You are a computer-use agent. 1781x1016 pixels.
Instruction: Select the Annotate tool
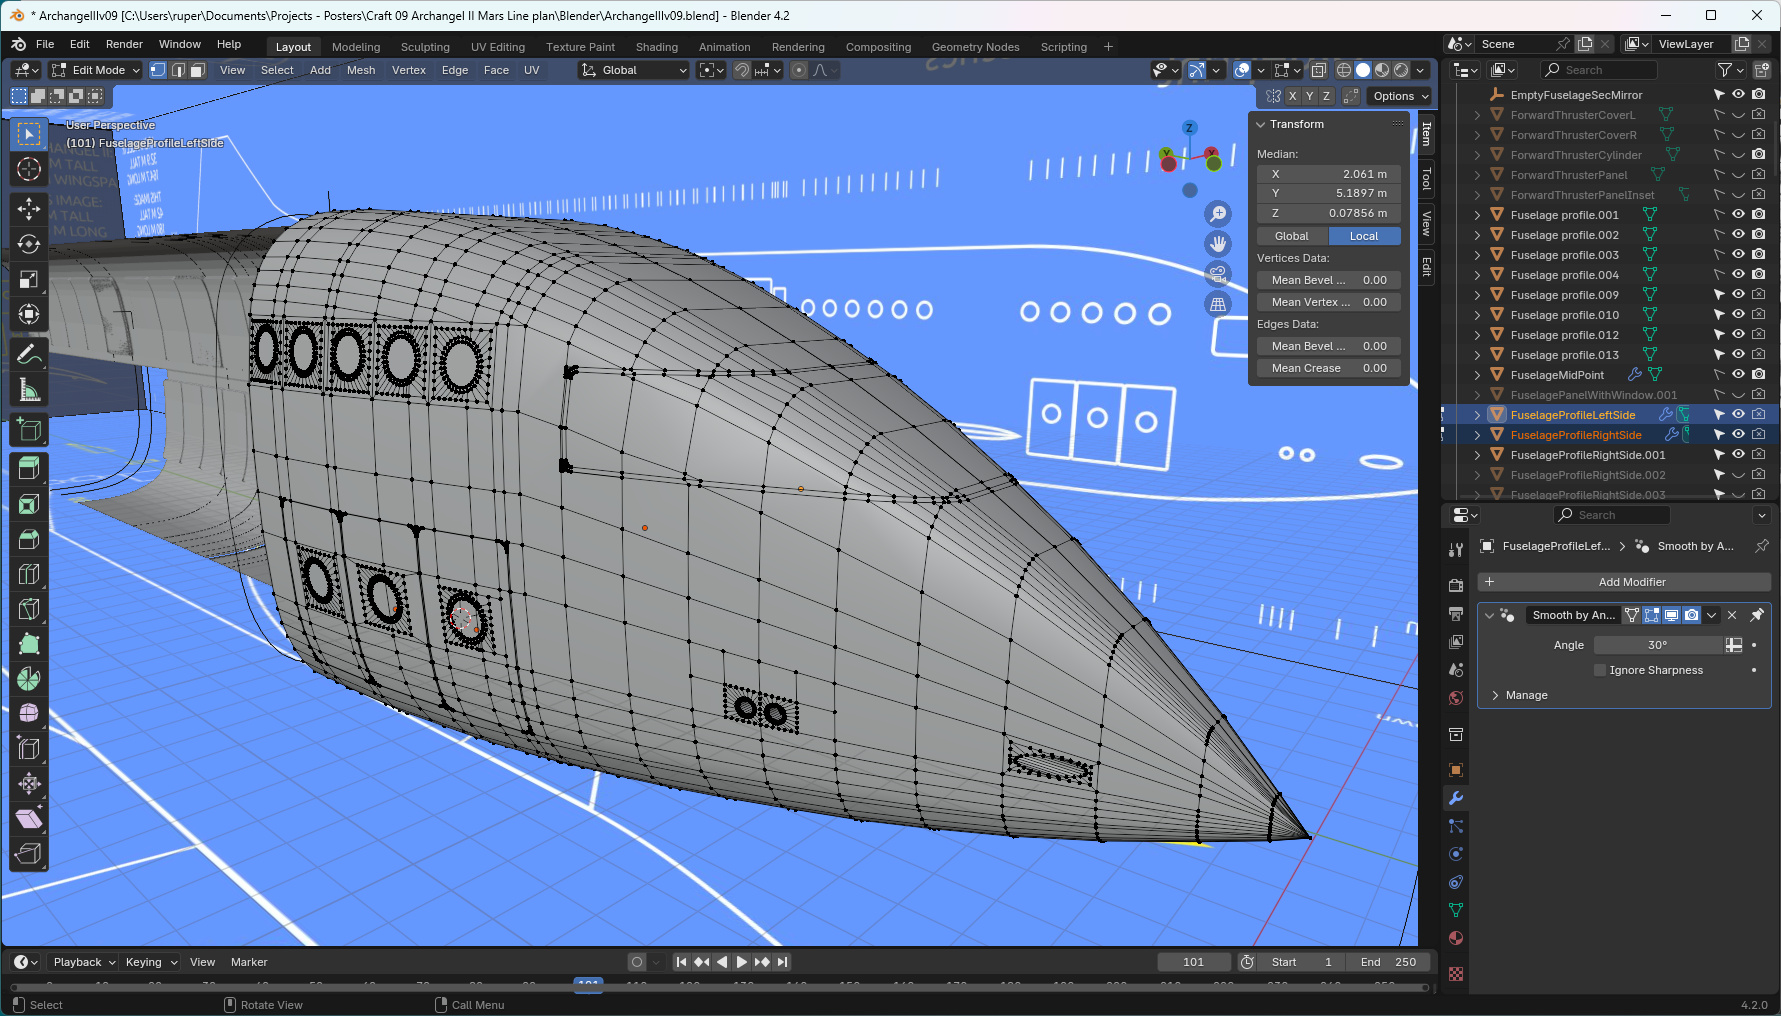(29, 354)
